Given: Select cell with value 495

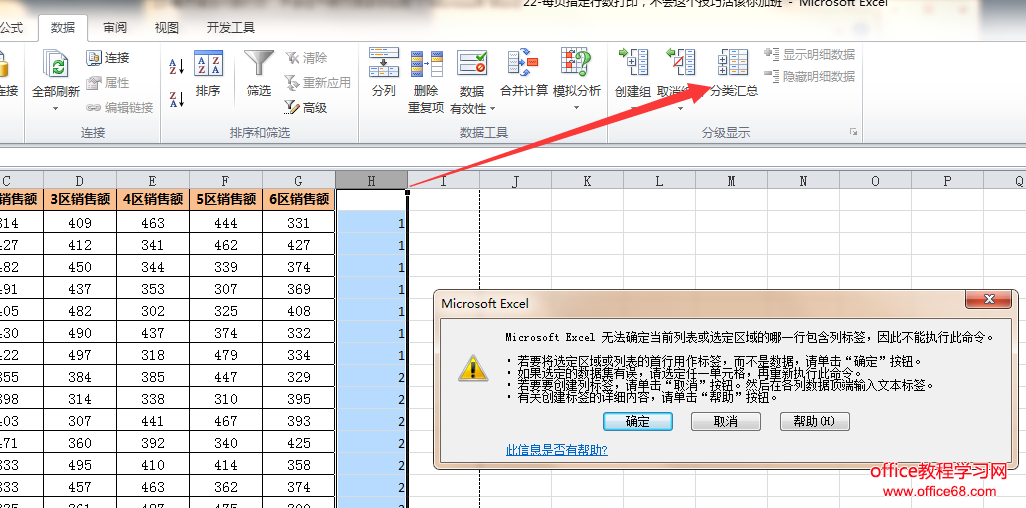Looking at the screenshot, I should (x=80, y=465).
